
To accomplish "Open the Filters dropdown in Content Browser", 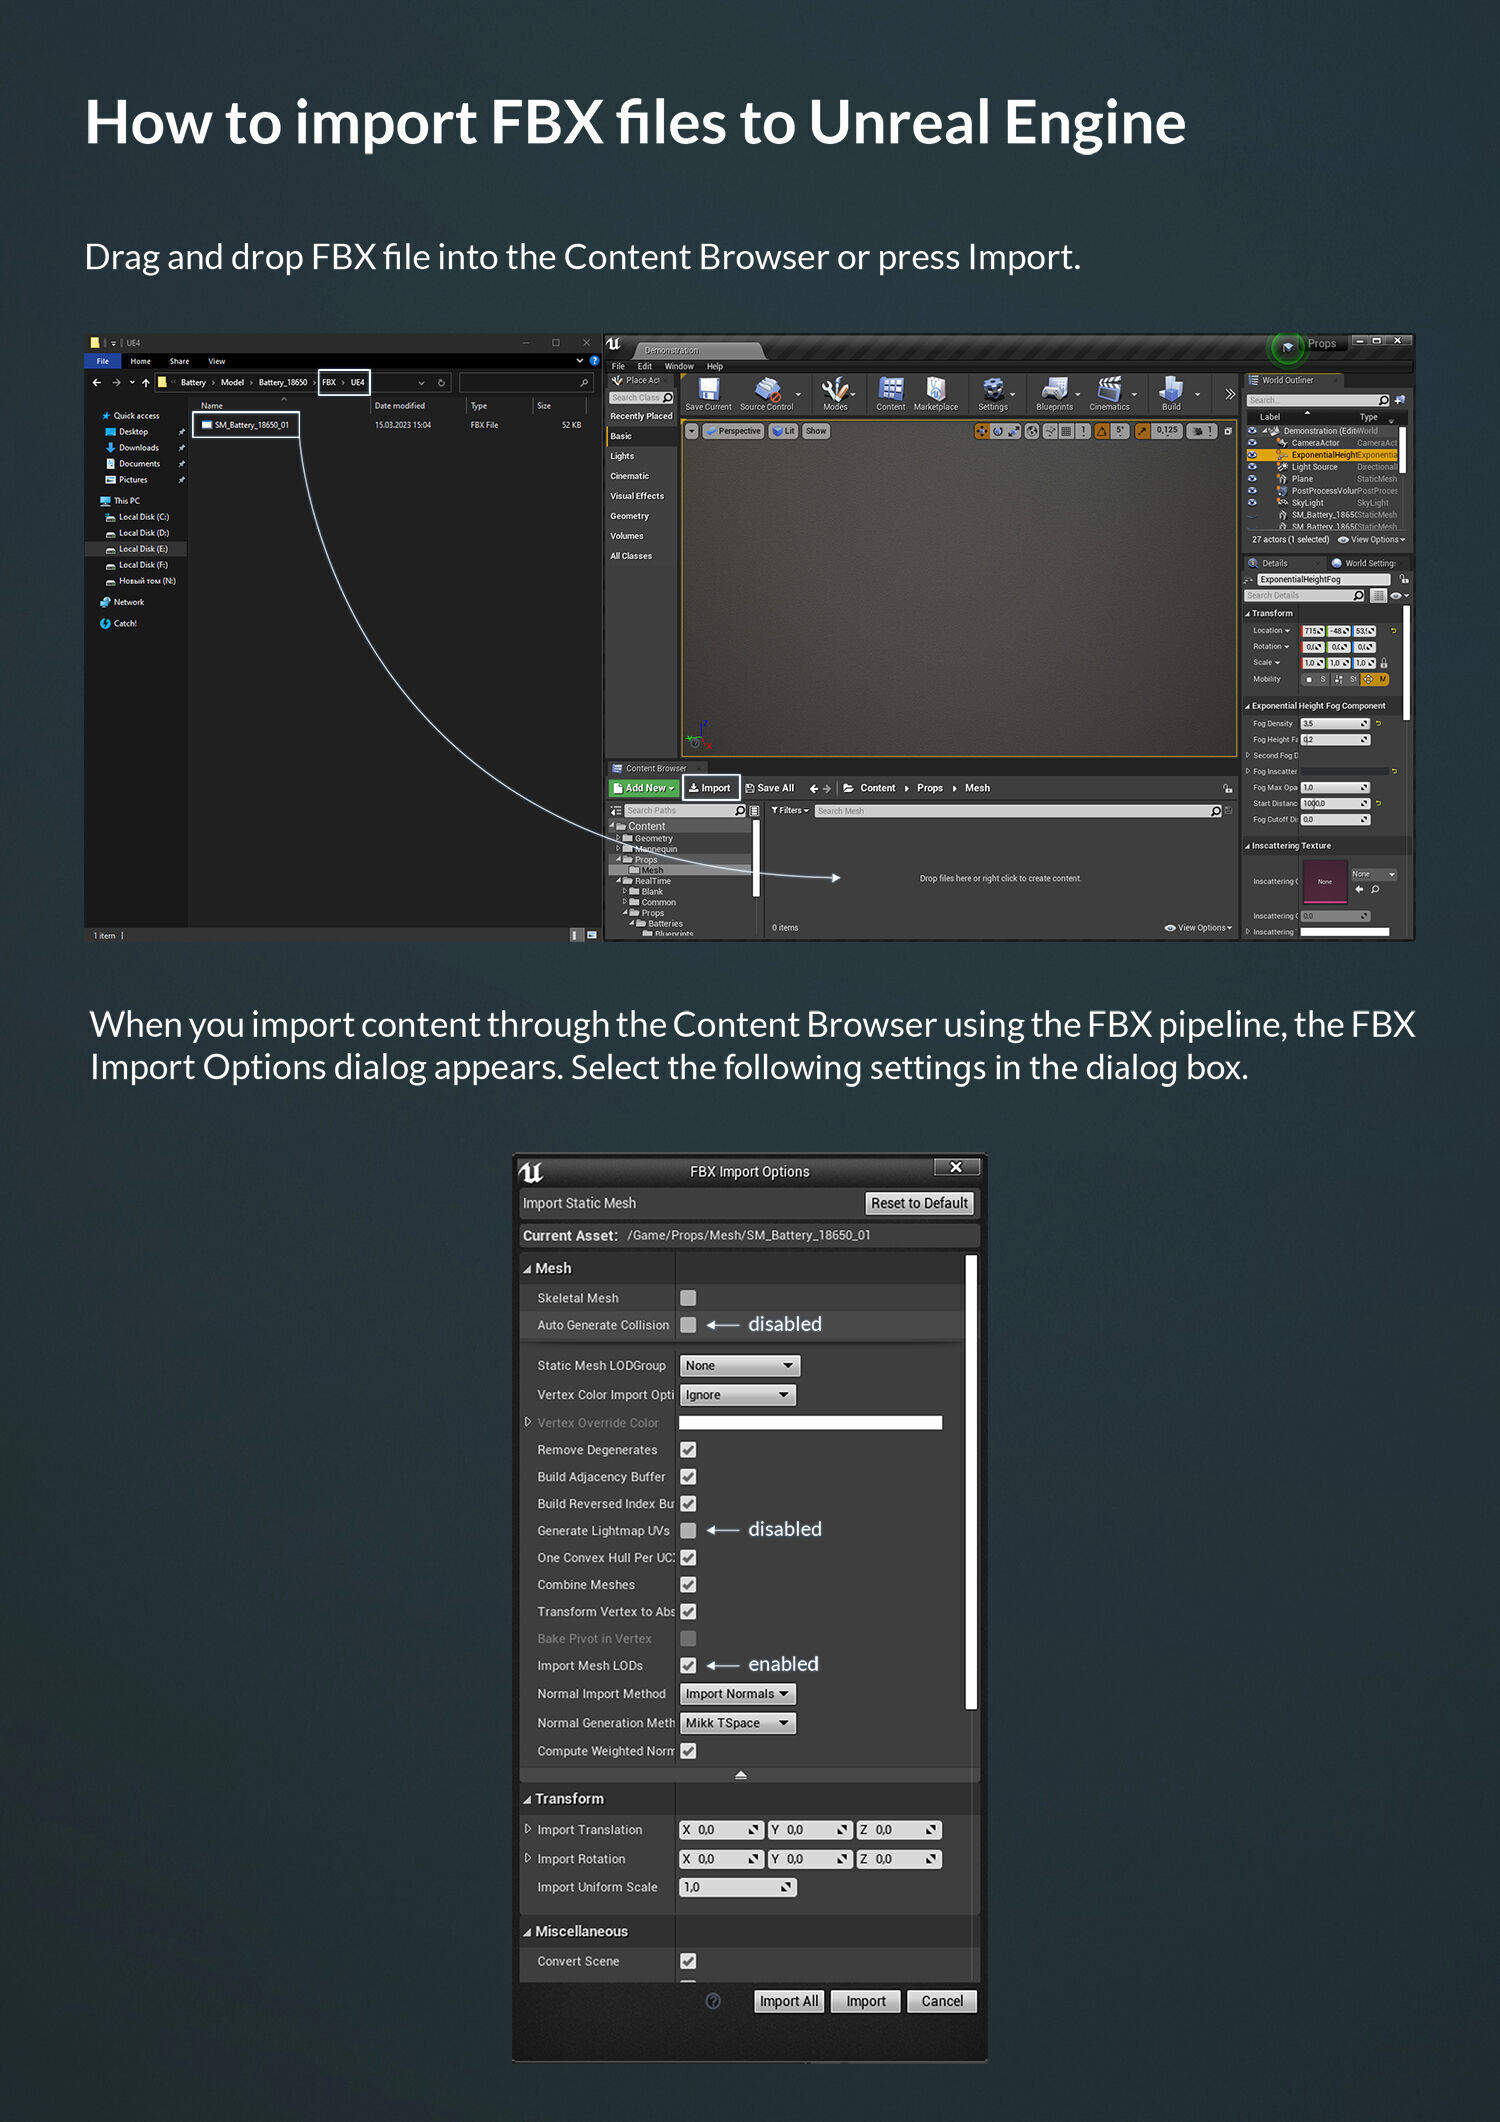I will [x=790, y=810].
